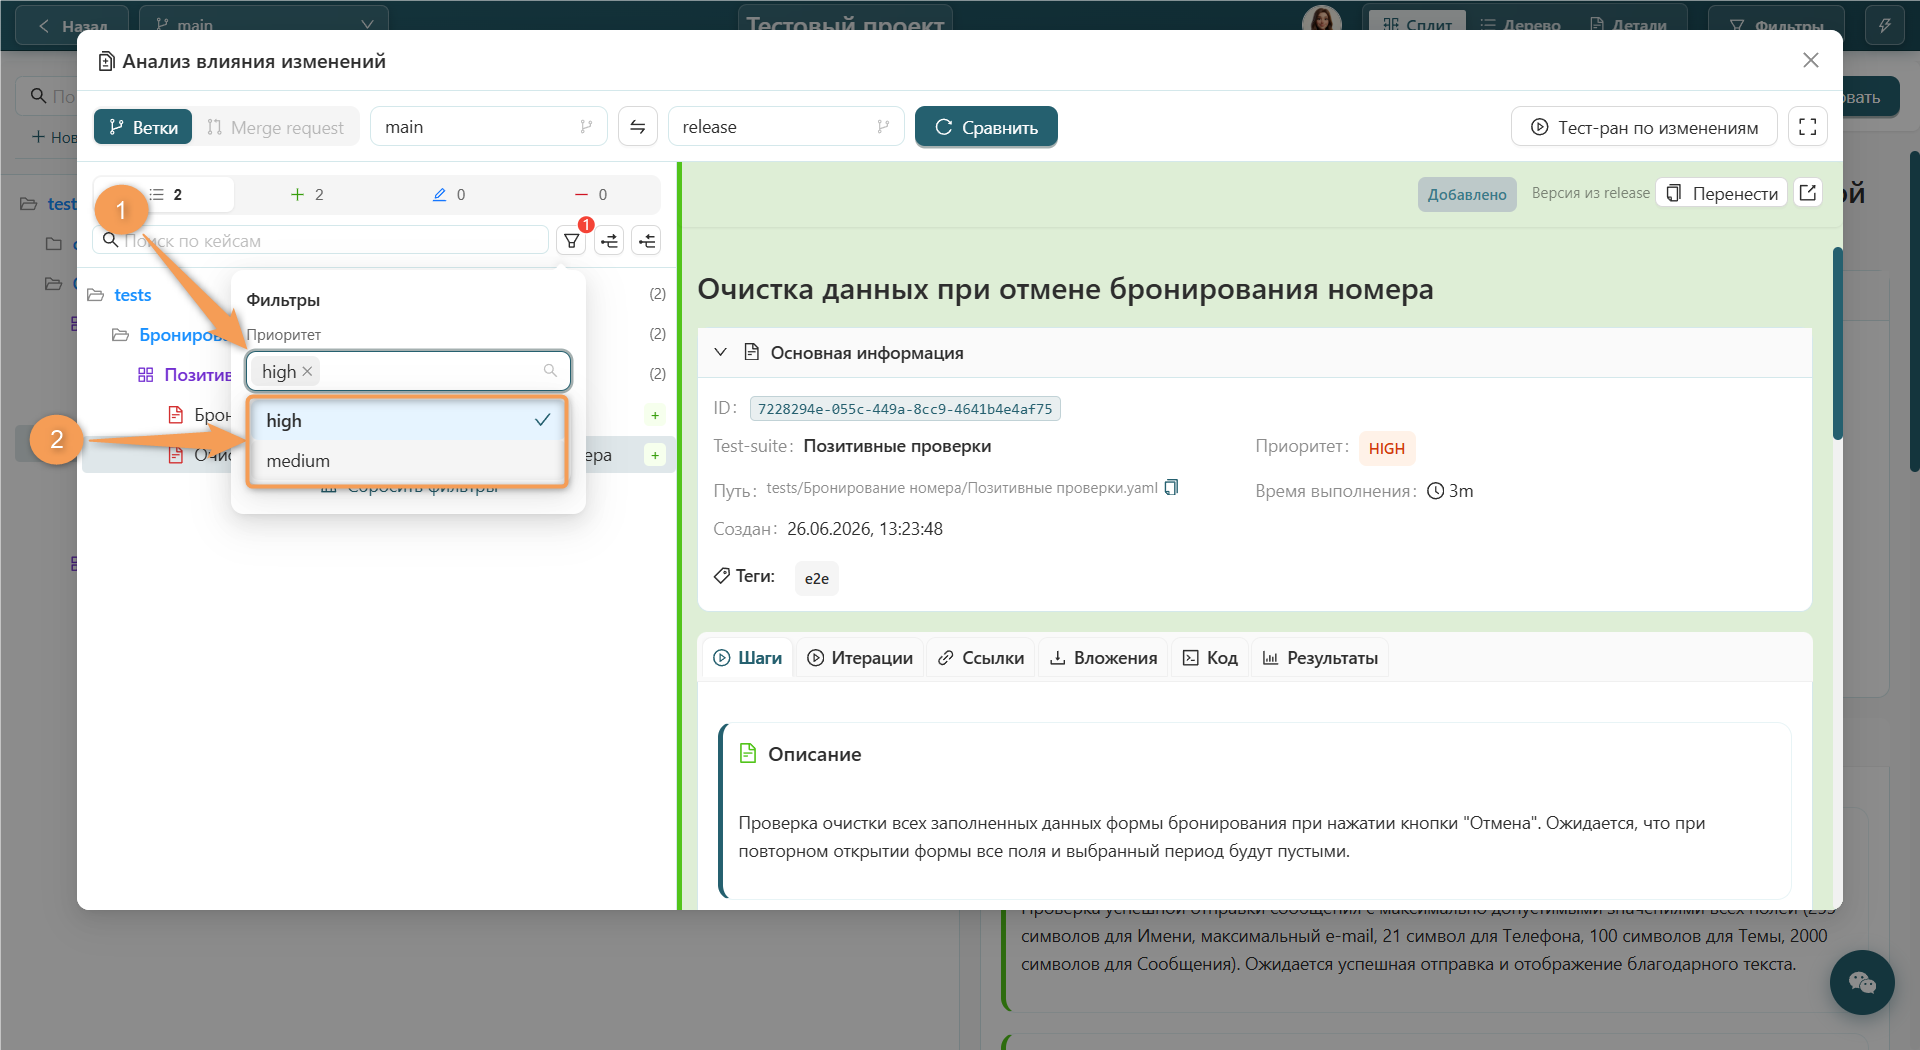Open the filter funnel icon with badge
The height and width of the screenshot is (1050, 1920).
[571, 240]
